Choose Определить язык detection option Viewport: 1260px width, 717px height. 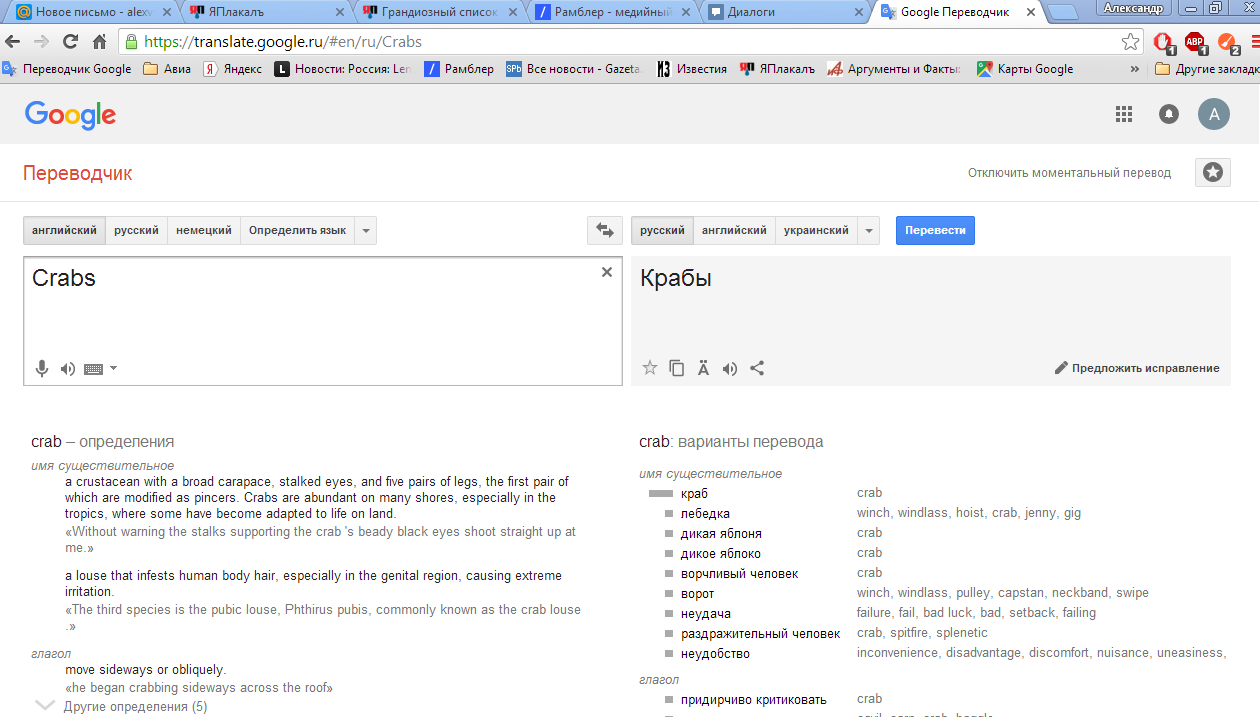(298, 230)
